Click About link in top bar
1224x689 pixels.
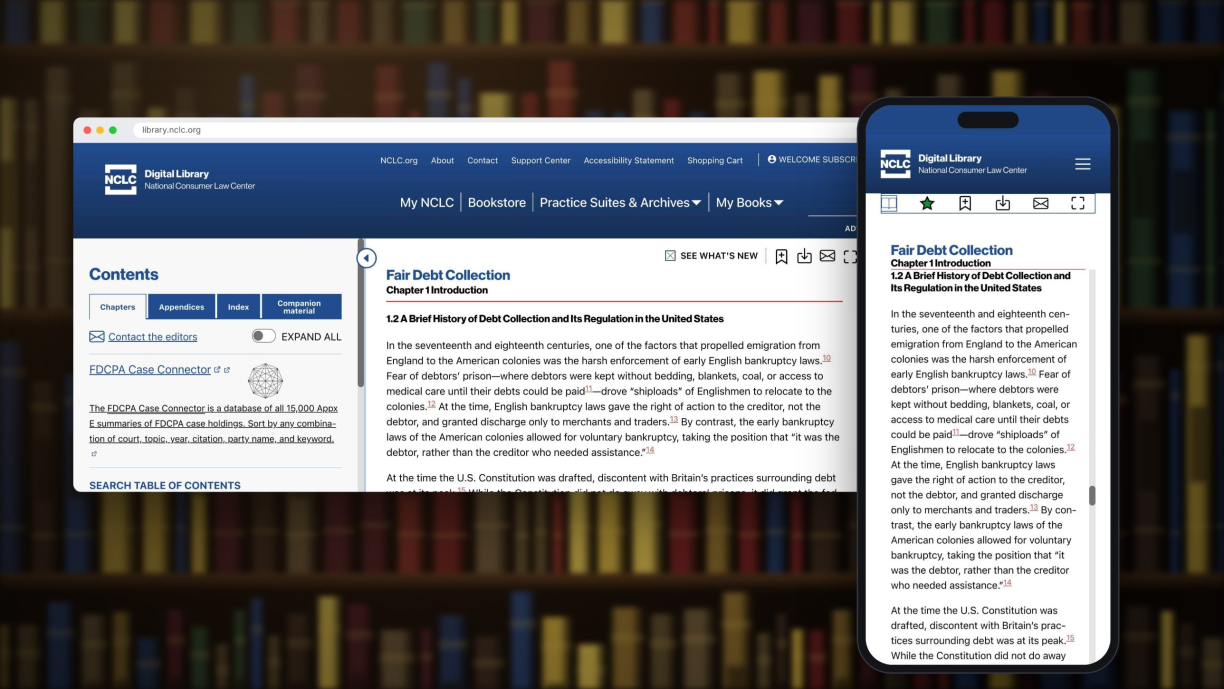442,160
